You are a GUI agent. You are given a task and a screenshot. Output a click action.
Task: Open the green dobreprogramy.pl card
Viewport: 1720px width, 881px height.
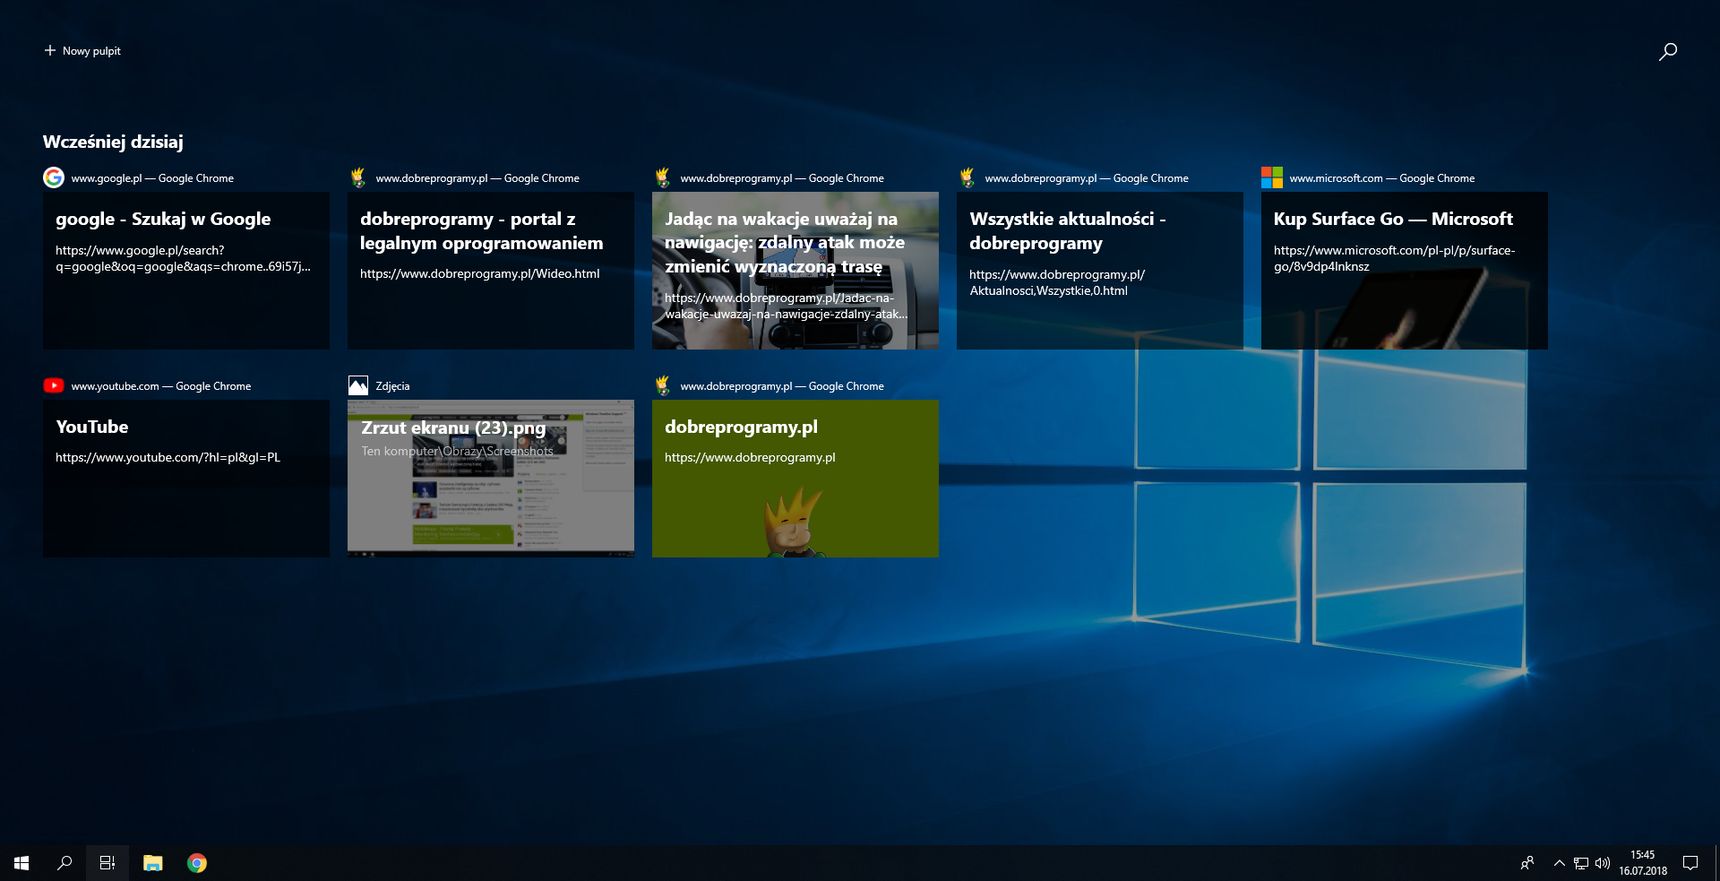pos(795,478)
